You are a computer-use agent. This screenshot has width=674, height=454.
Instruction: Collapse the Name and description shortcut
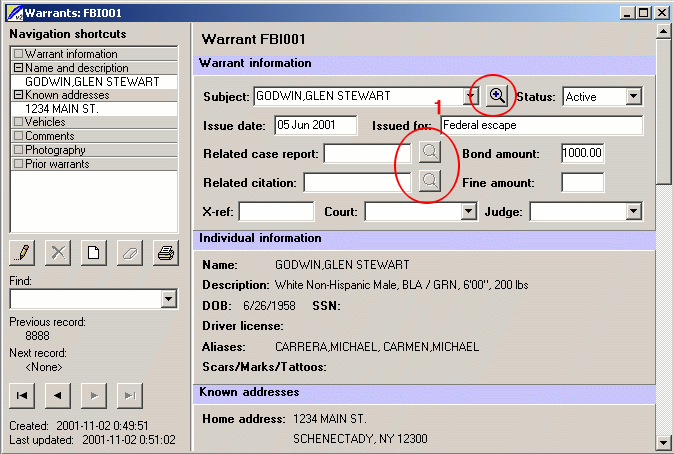click(18, 68)
